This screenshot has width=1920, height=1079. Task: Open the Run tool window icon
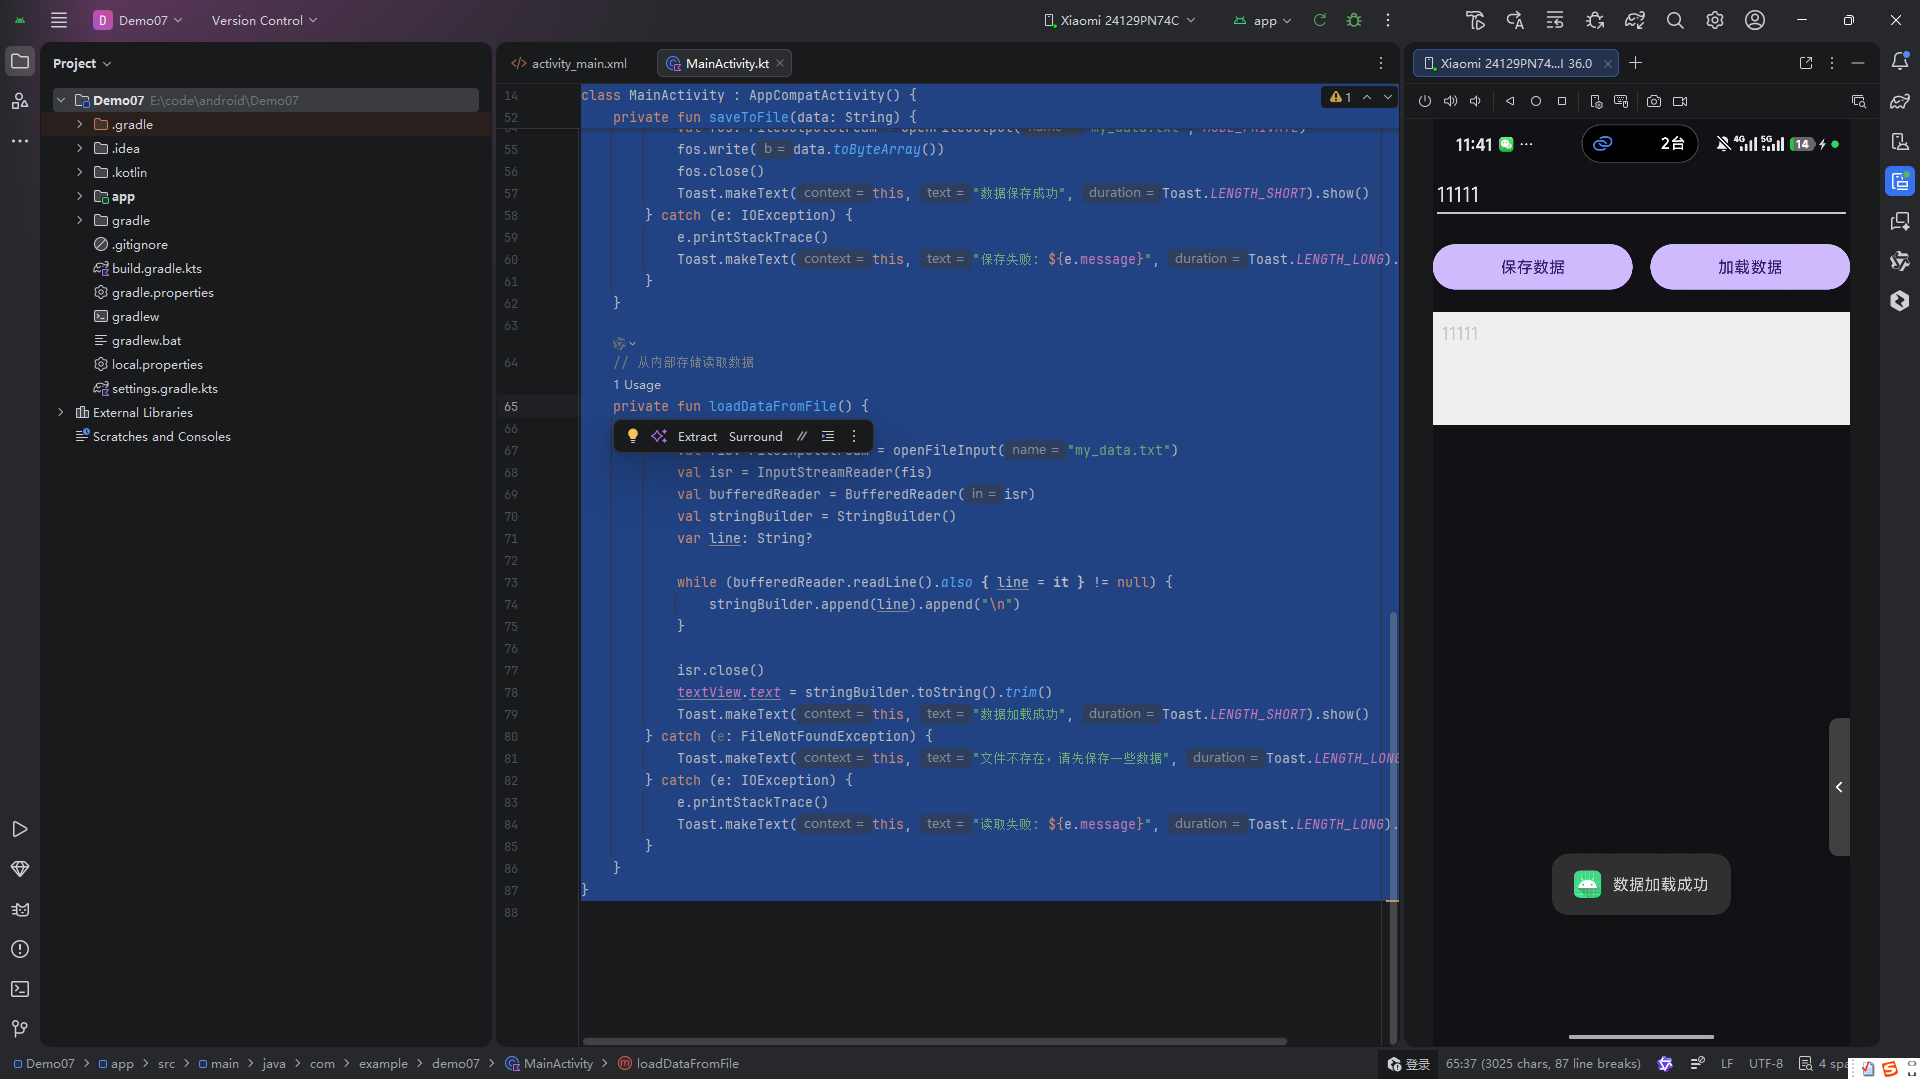pyautogui.click(x=20, y=829)
